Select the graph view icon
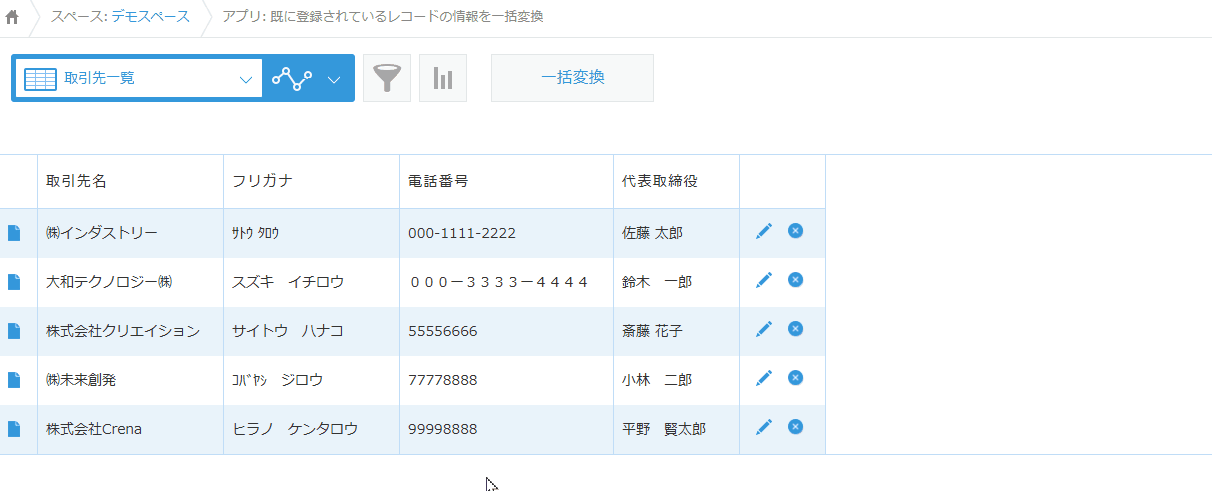 coord(292,79)
